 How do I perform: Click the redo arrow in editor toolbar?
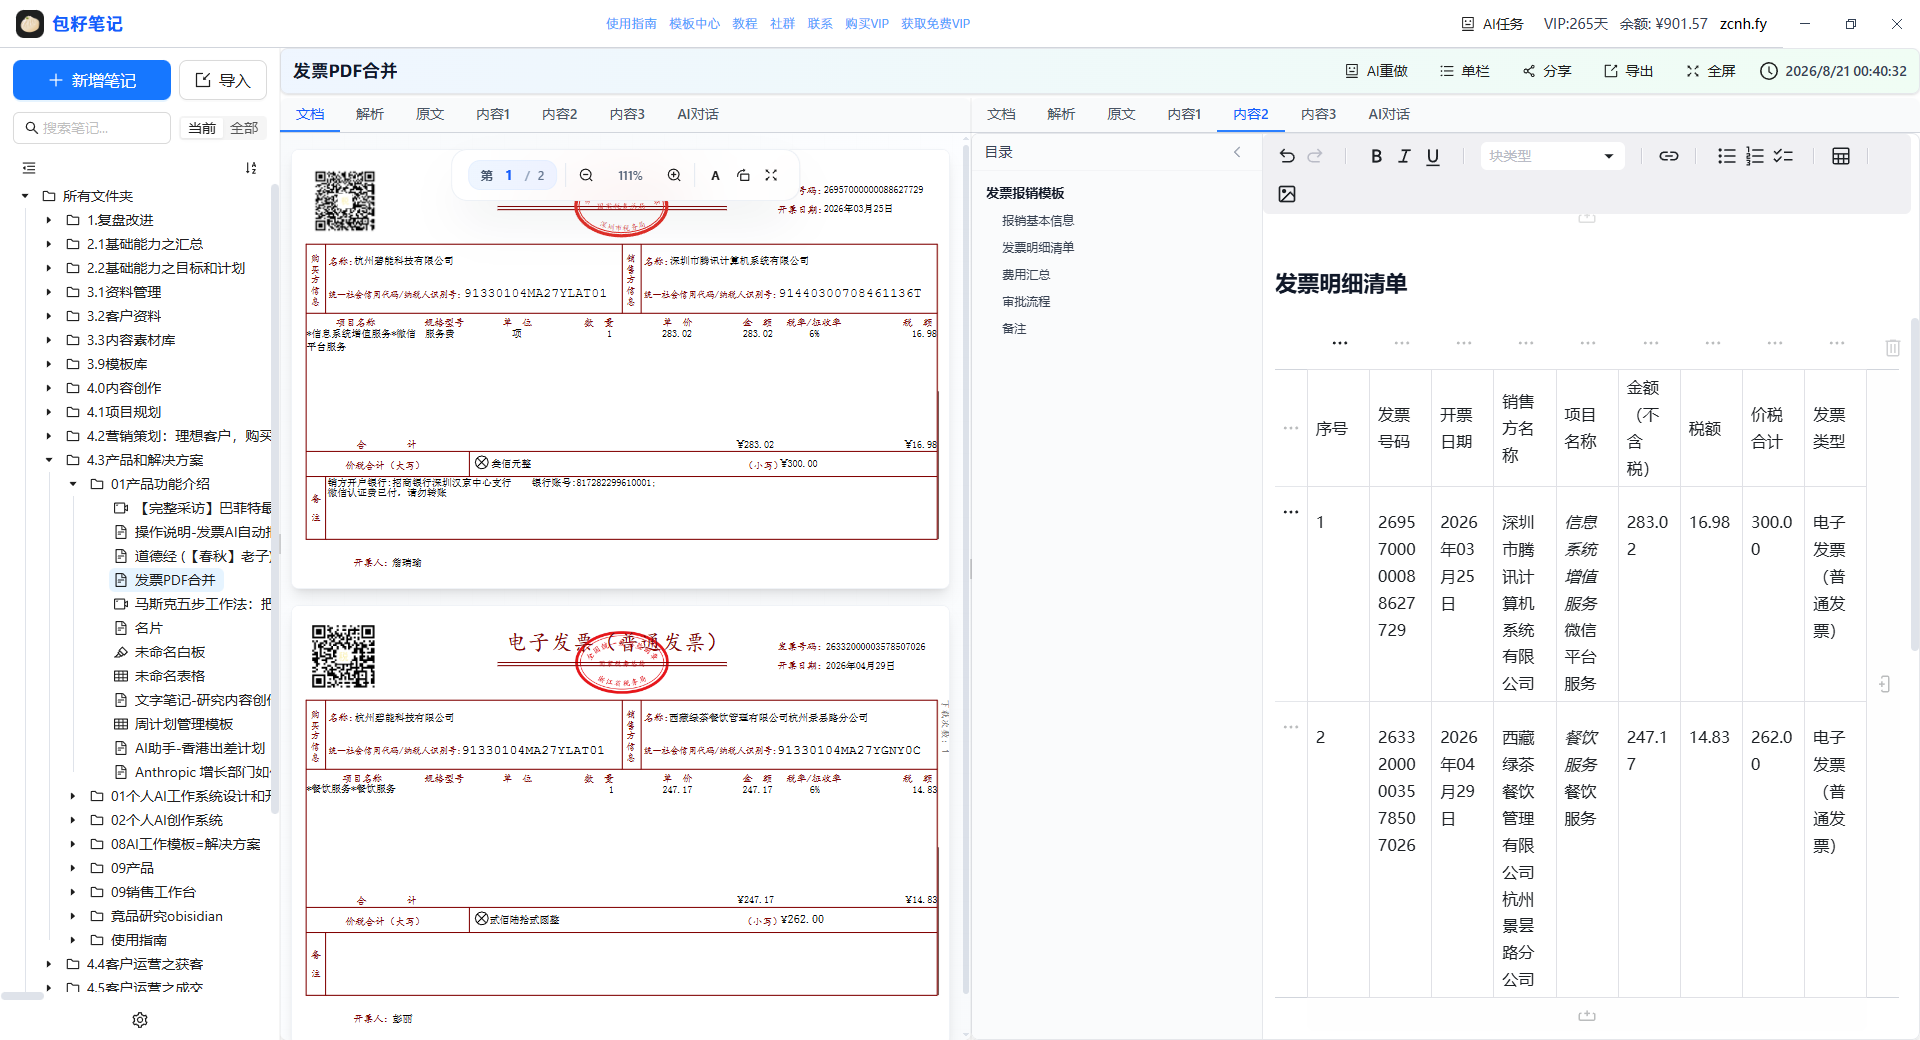(x=1315, y=156)
